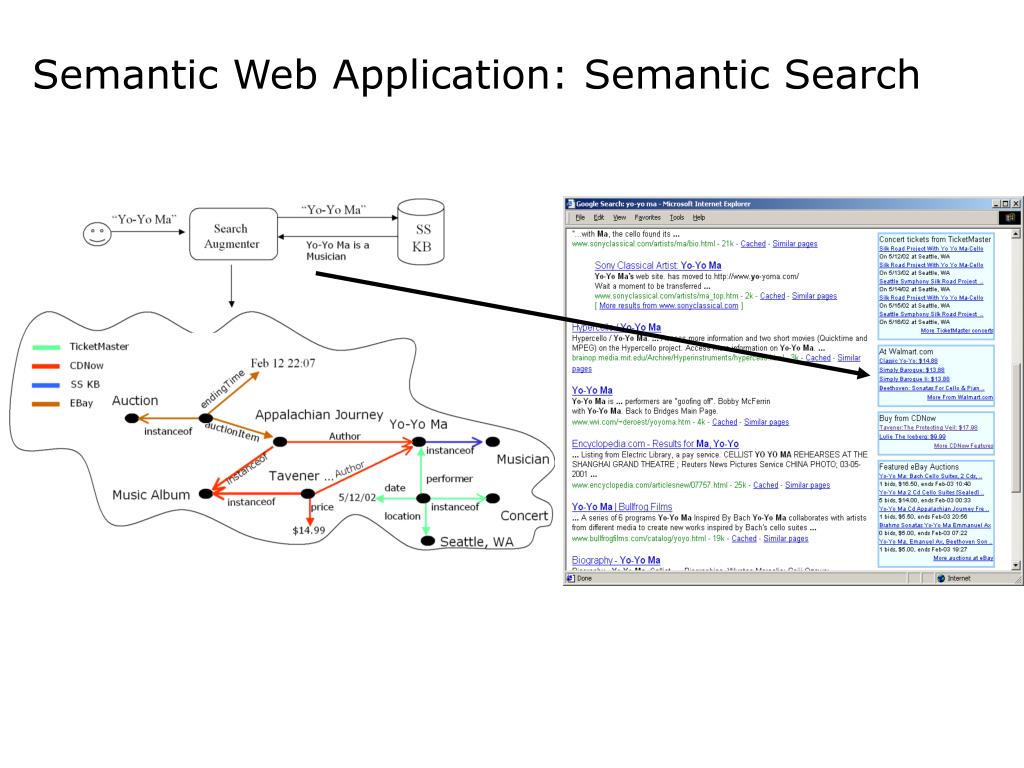Open the Yo-Yo Ma | Bullfrog Films result
The height and width of the screenshot is (768, 1024).
(x=622, y=507)
